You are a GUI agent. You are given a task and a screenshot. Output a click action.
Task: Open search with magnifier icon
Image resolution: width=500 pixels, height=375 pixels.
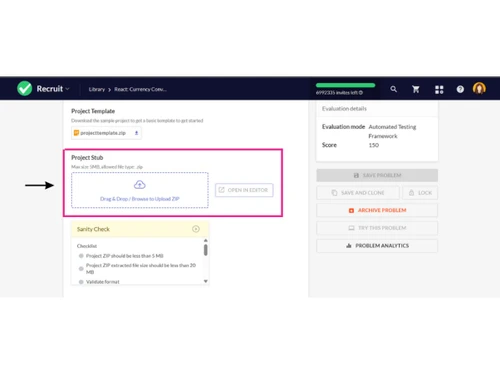click(x=394, y=89)
